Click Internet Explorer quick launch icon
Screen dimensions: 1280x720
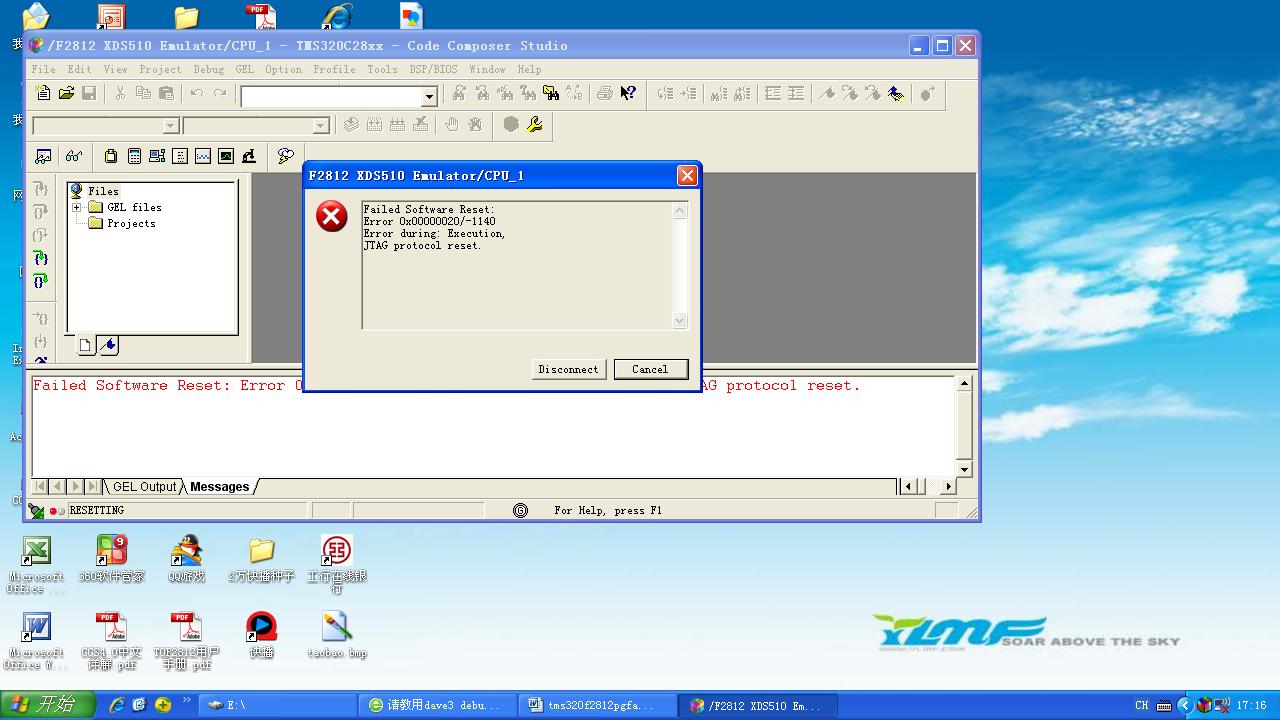(x=117, y=705)
